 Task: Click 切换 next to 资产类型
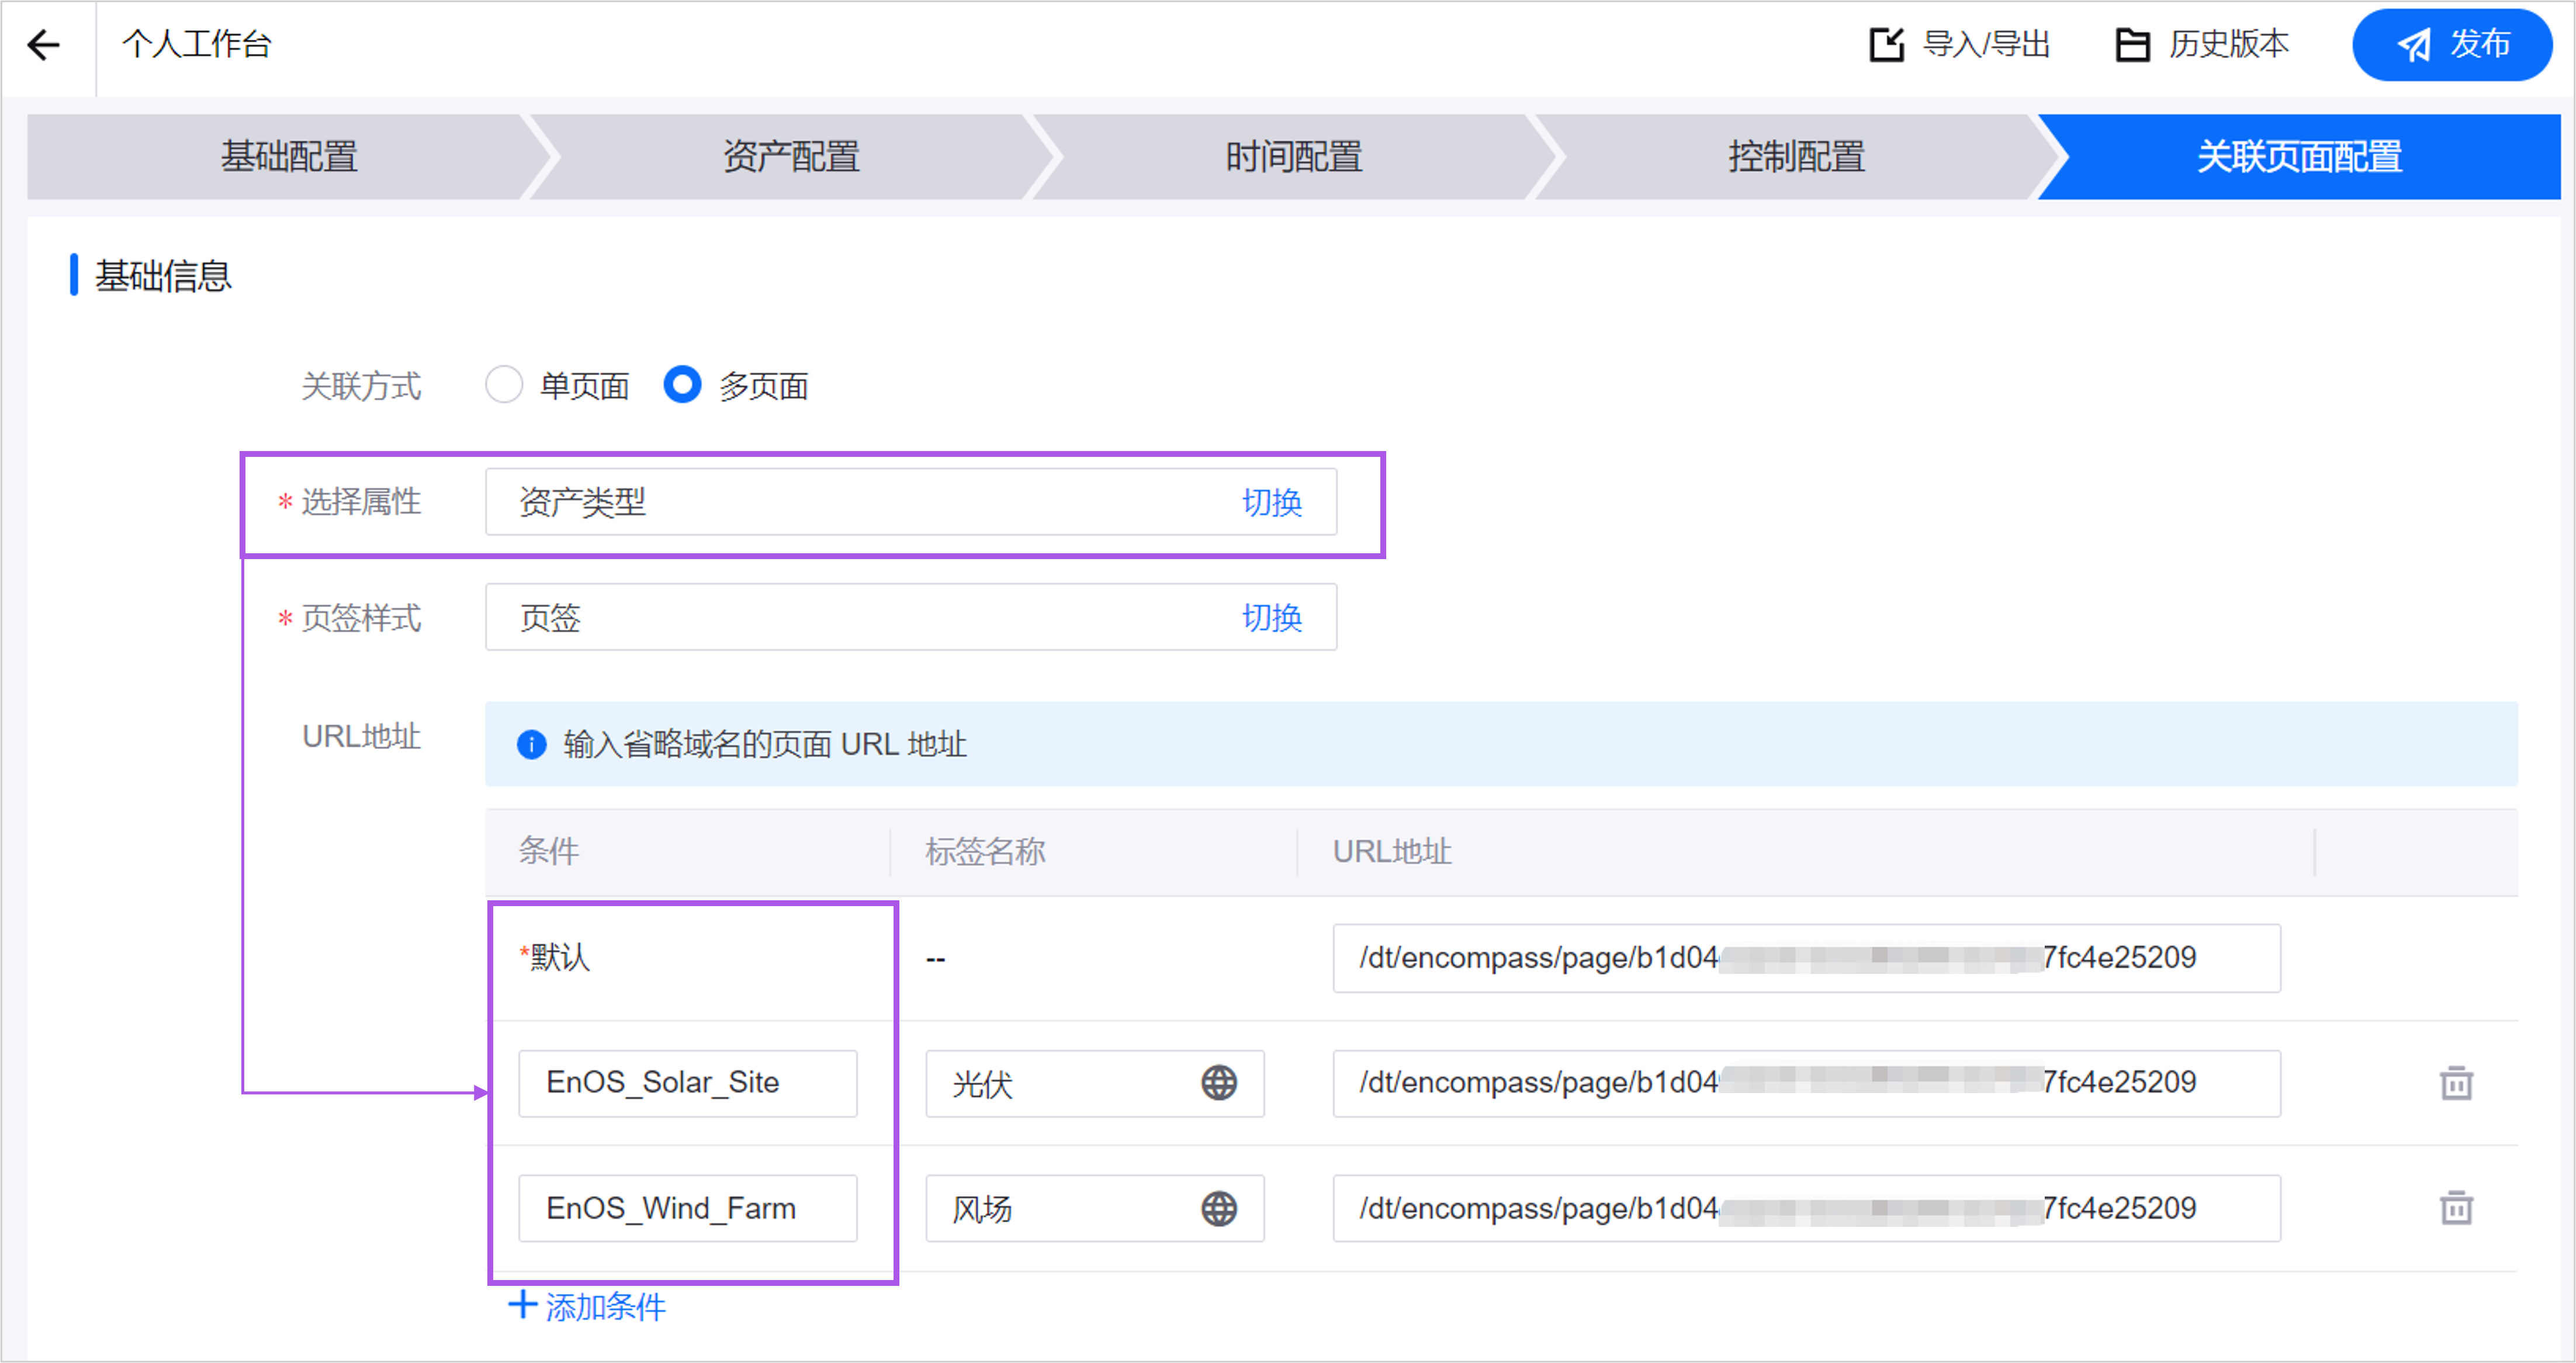1271,502
